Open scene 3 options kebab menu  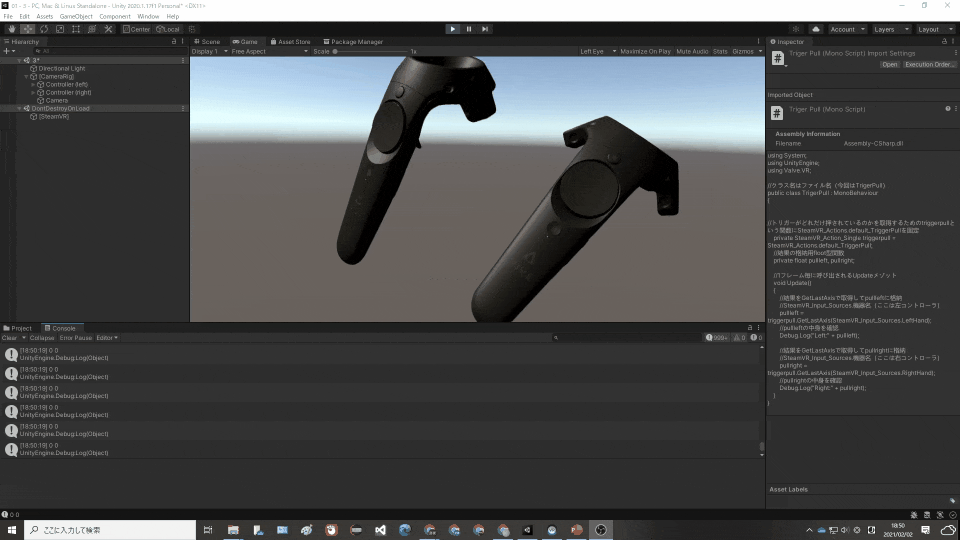tap(183, 61)
